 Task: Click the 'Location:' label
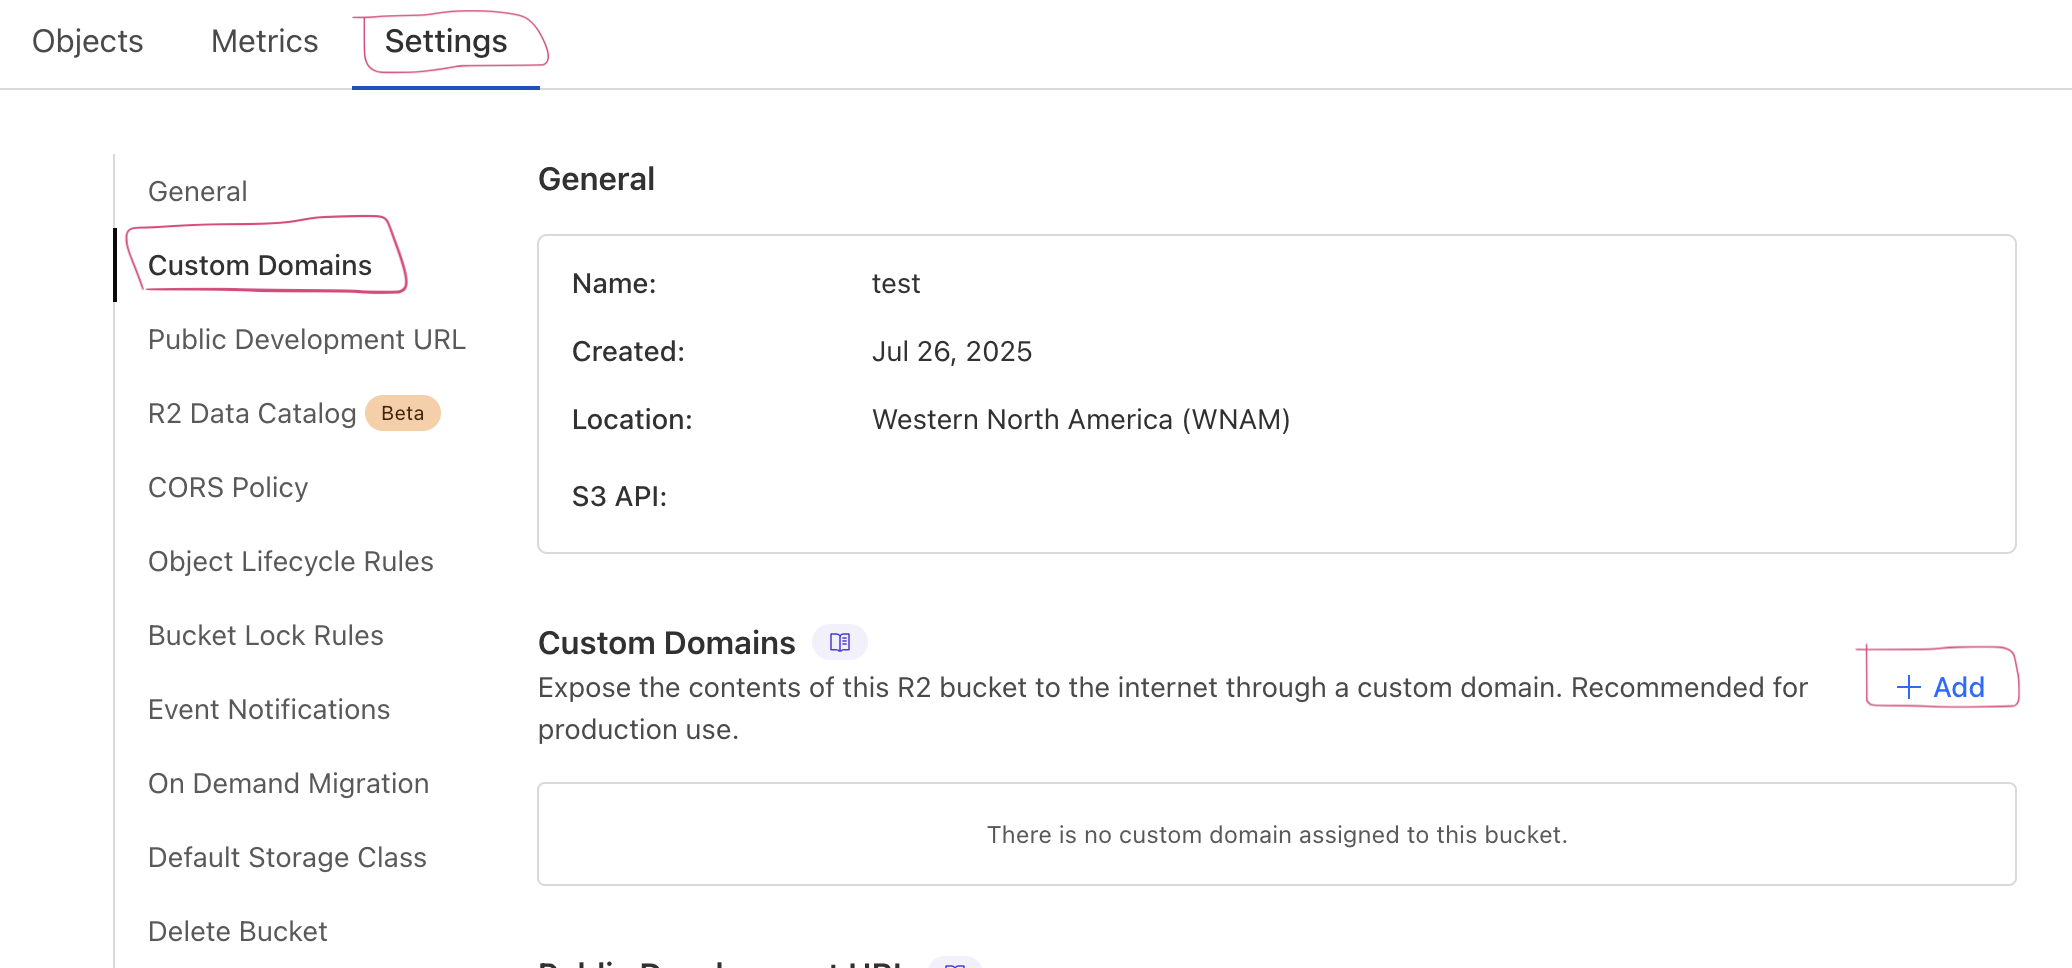(x=632, y=420)
